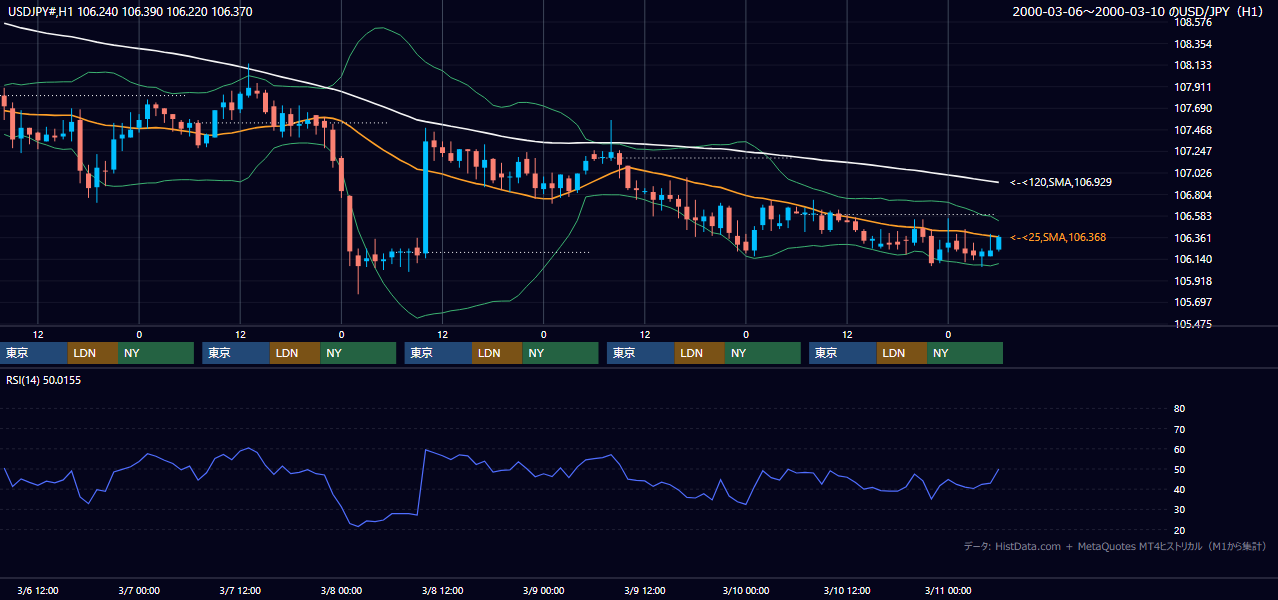Click price axis label 108.354
This screenshot has height=600, width=1278.
(x=1193, y=44)
